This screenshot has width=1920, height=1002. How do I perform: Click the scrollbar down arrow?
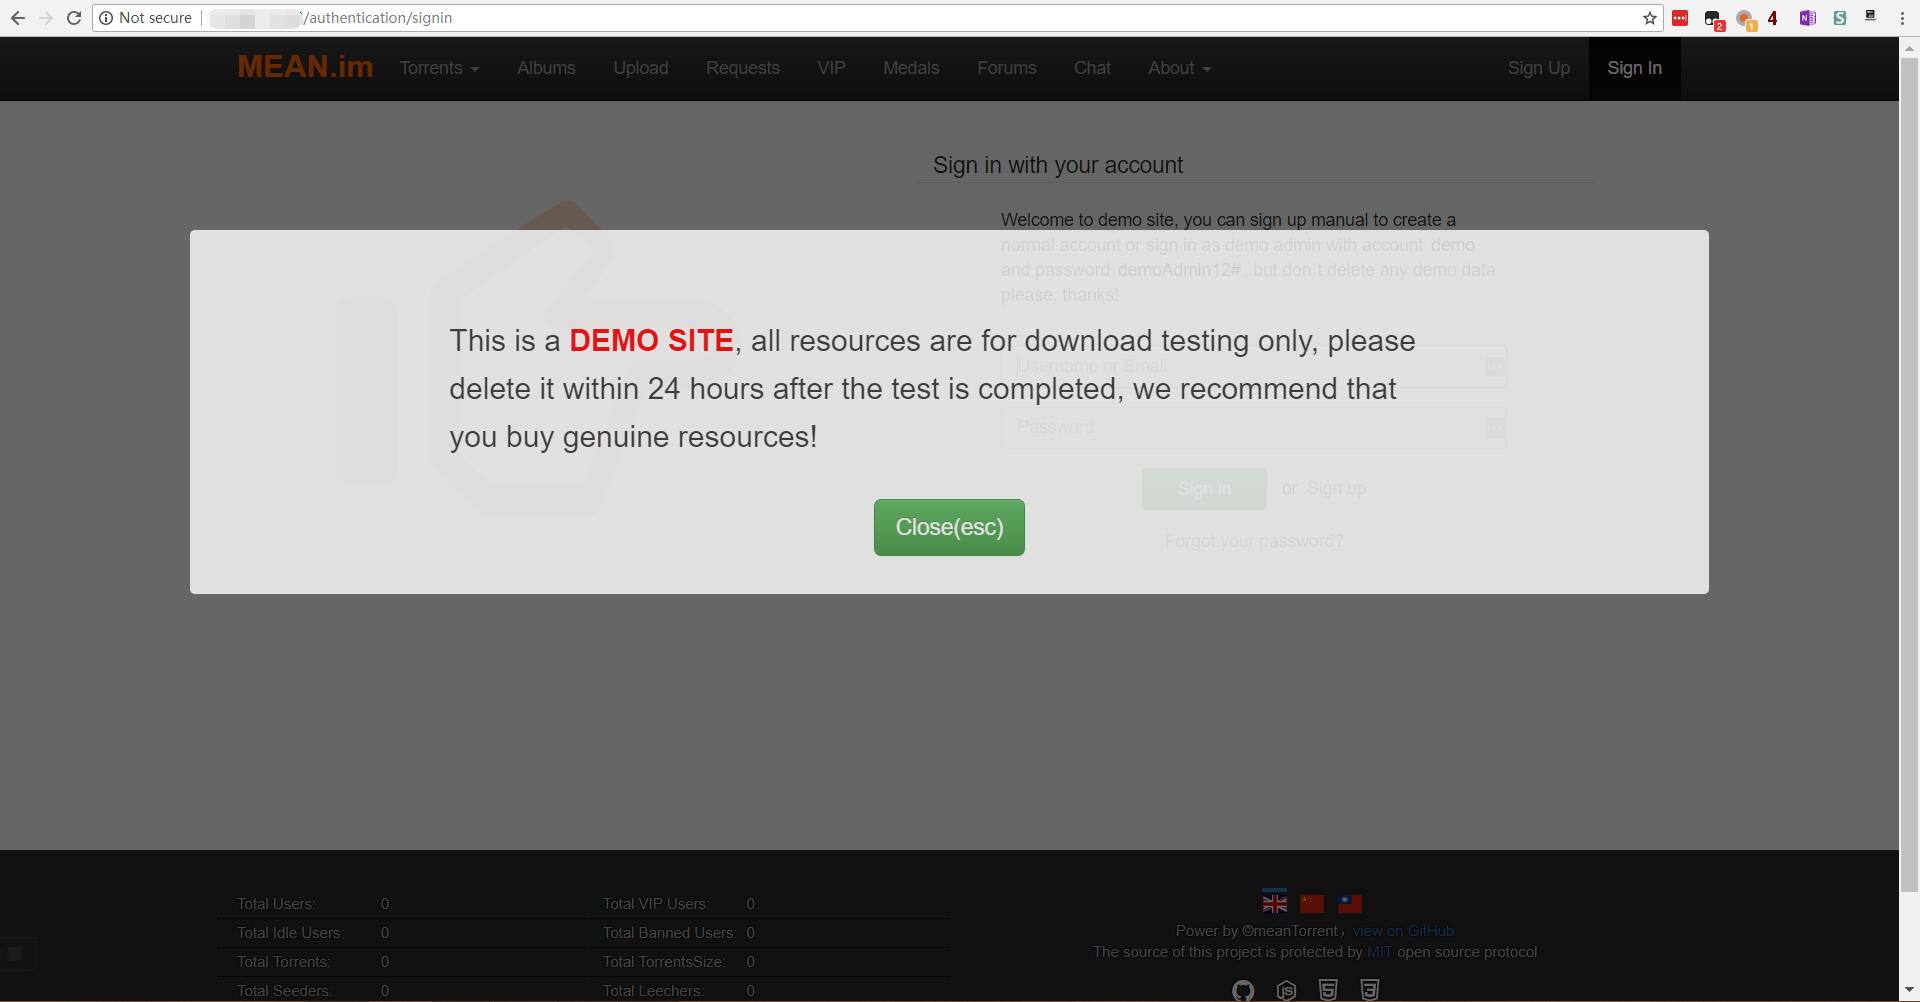pyautogui.click(x=1910, y=991)
